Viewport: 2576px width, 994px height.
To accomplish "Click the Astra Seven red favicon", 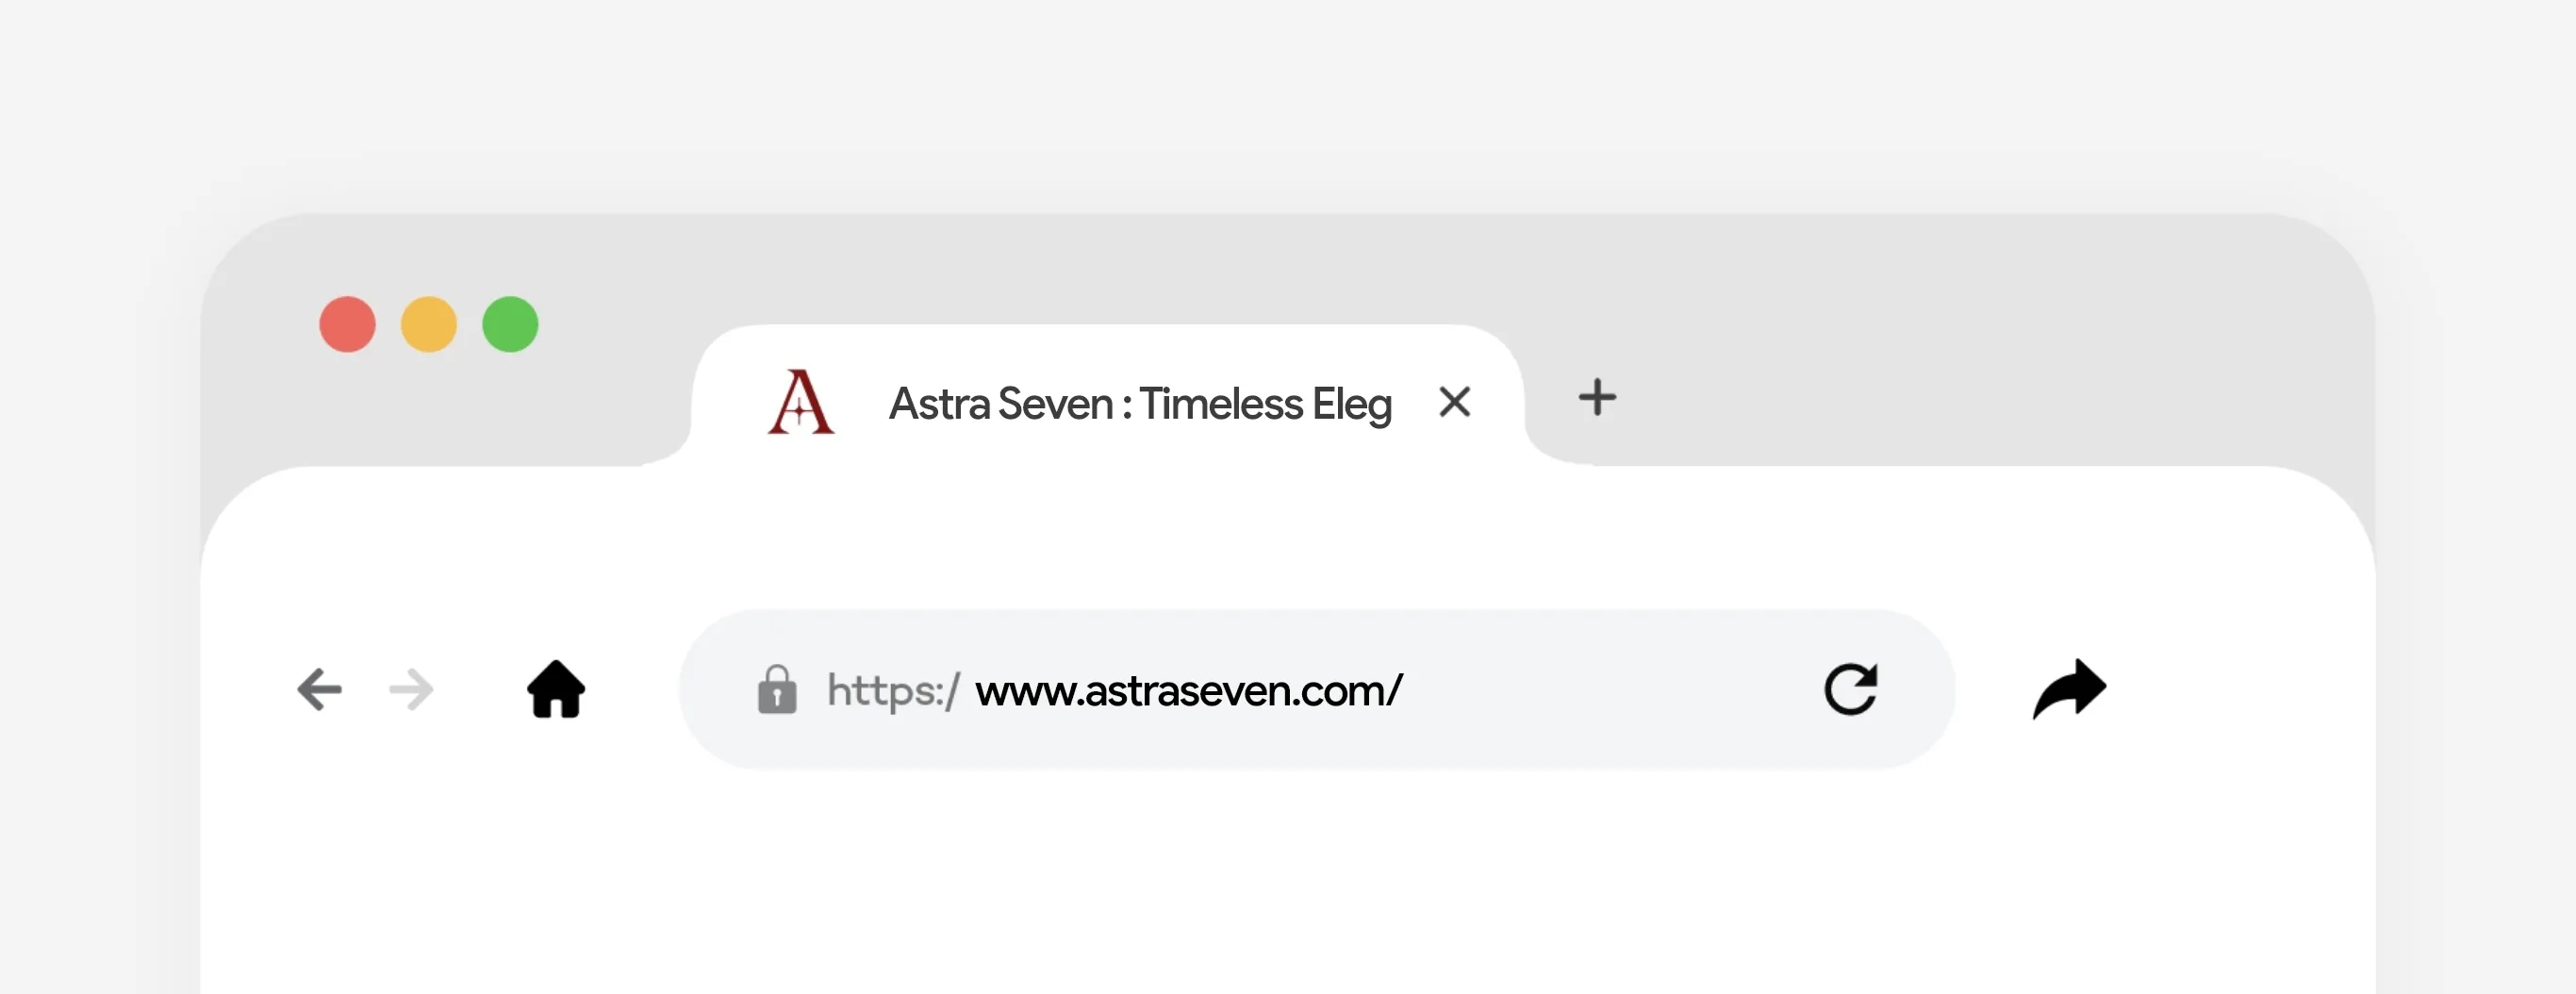I will (800, 402).
